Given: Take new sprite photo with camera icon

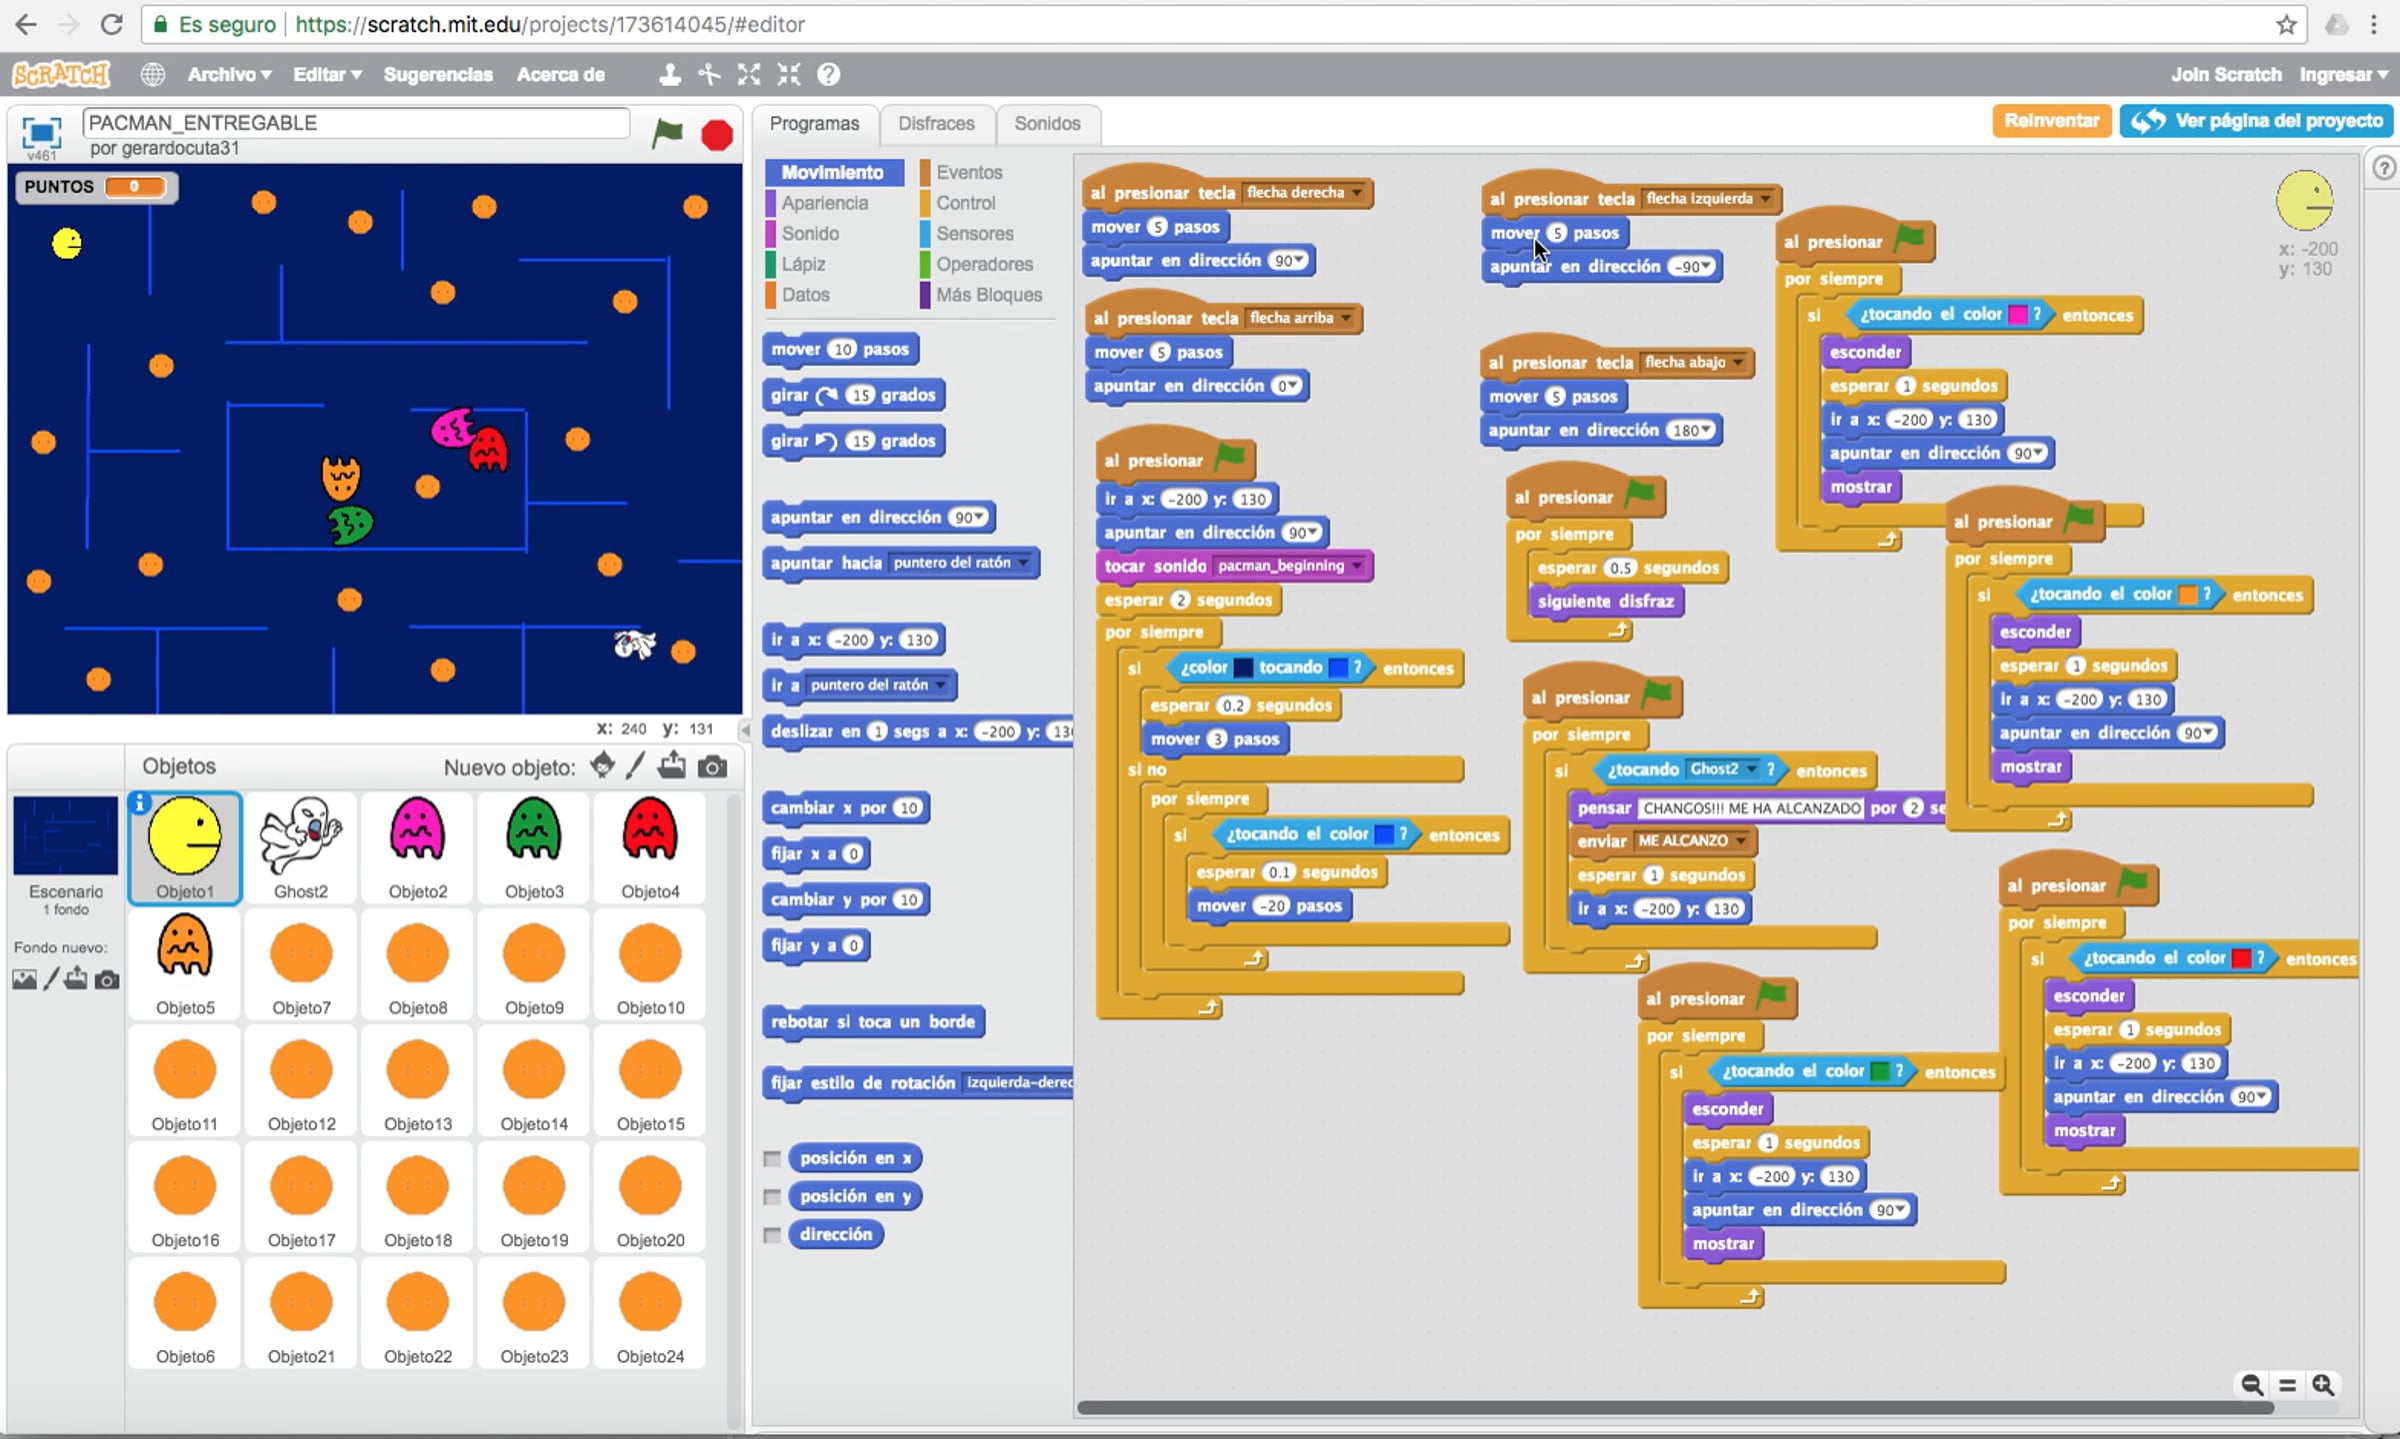Looking at the screenshot, I should coord(712,767).
